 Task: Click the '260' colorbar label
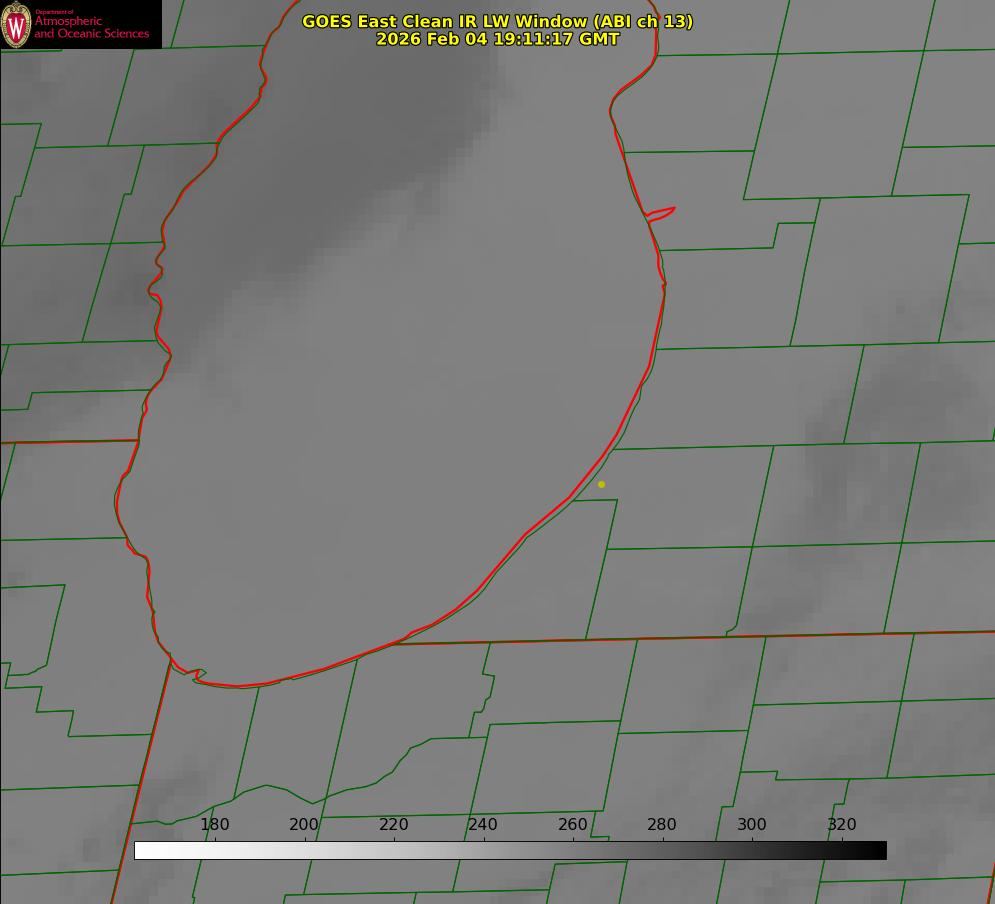point(572,824)
